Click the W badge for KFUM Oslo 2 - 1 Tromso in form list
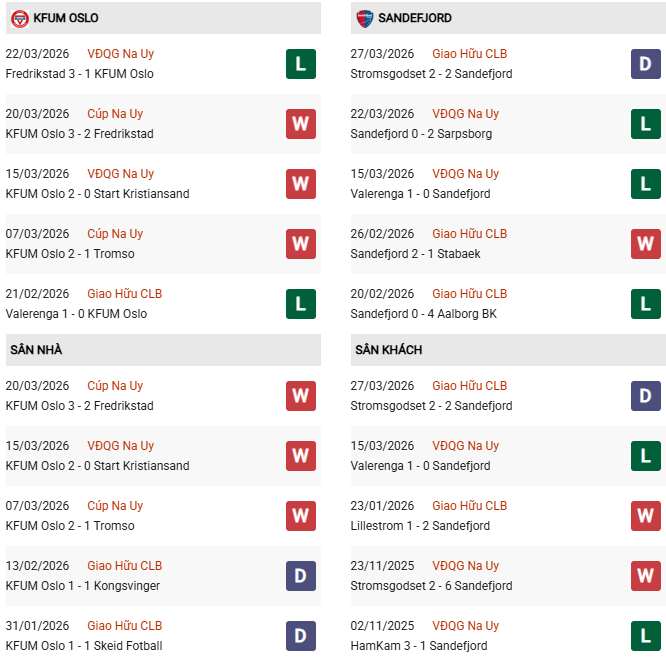This screenshot has height=660, width=666. click(301, 243)
